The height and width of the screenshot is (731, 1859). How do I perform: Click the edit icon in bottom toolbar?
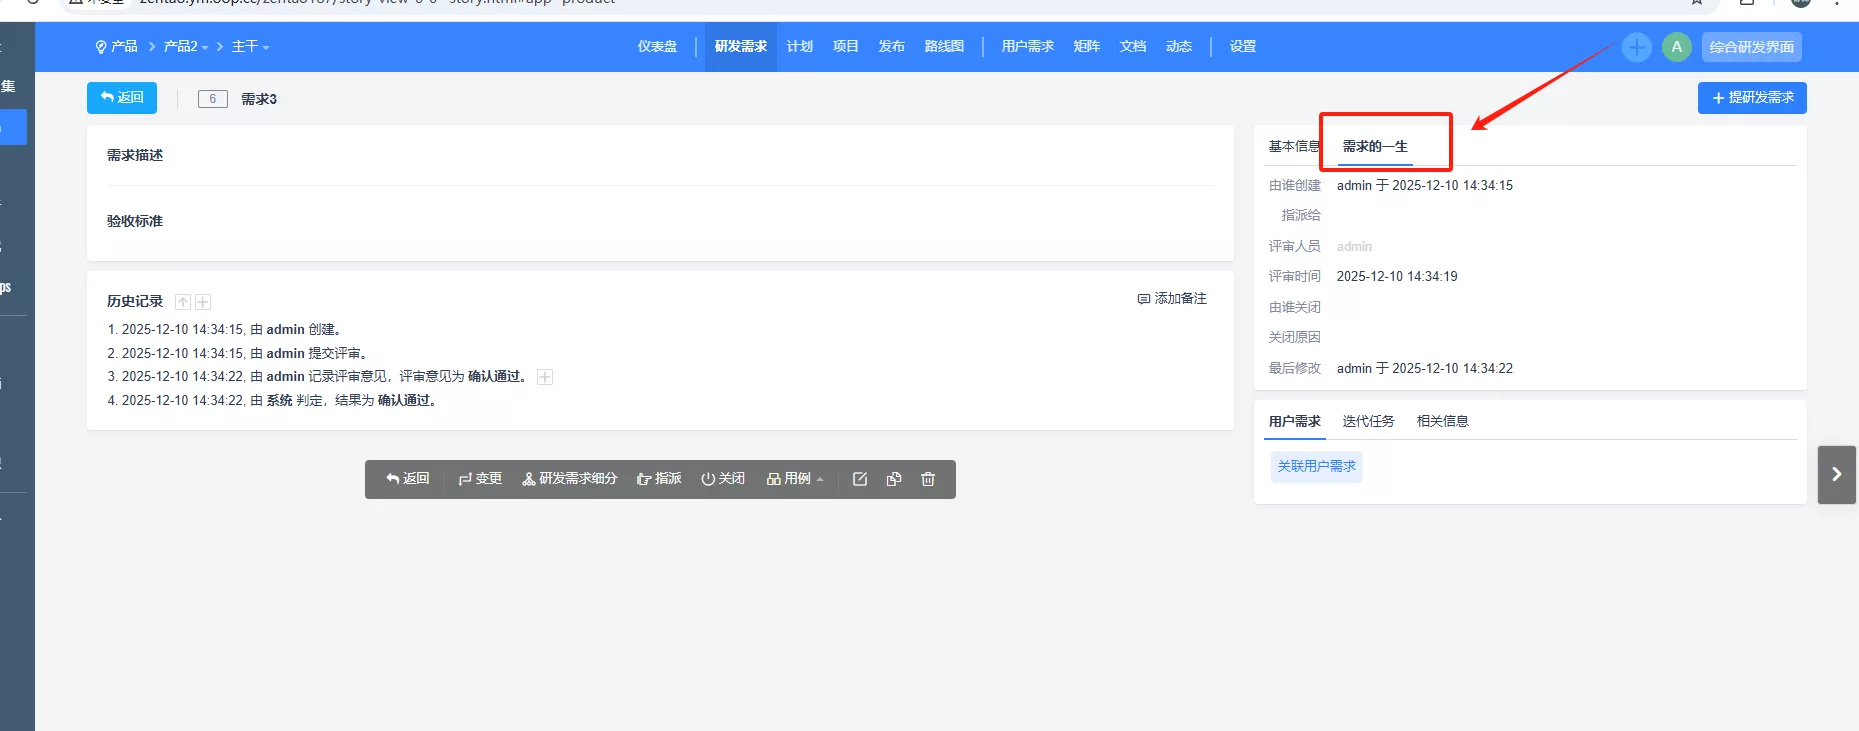coord(859,479)
